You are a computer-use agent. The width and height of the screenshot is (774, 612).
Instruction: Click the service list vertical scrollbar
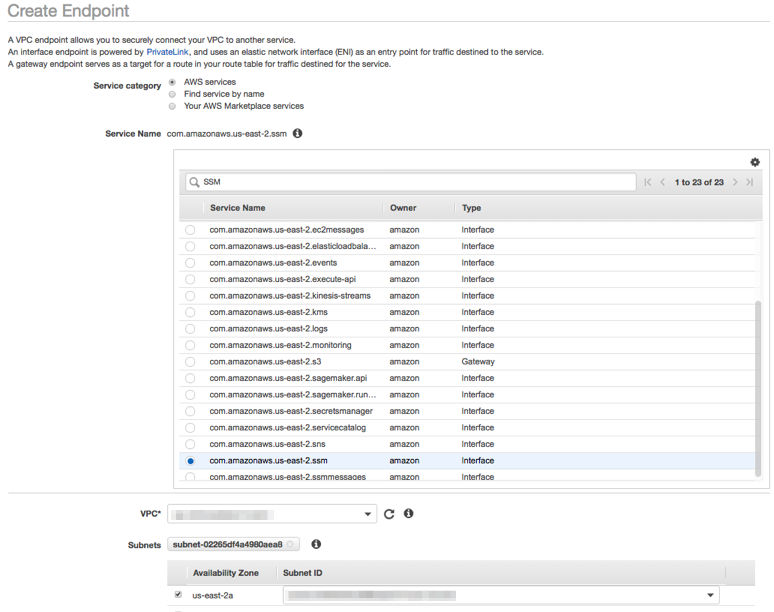tap(758, 388)
